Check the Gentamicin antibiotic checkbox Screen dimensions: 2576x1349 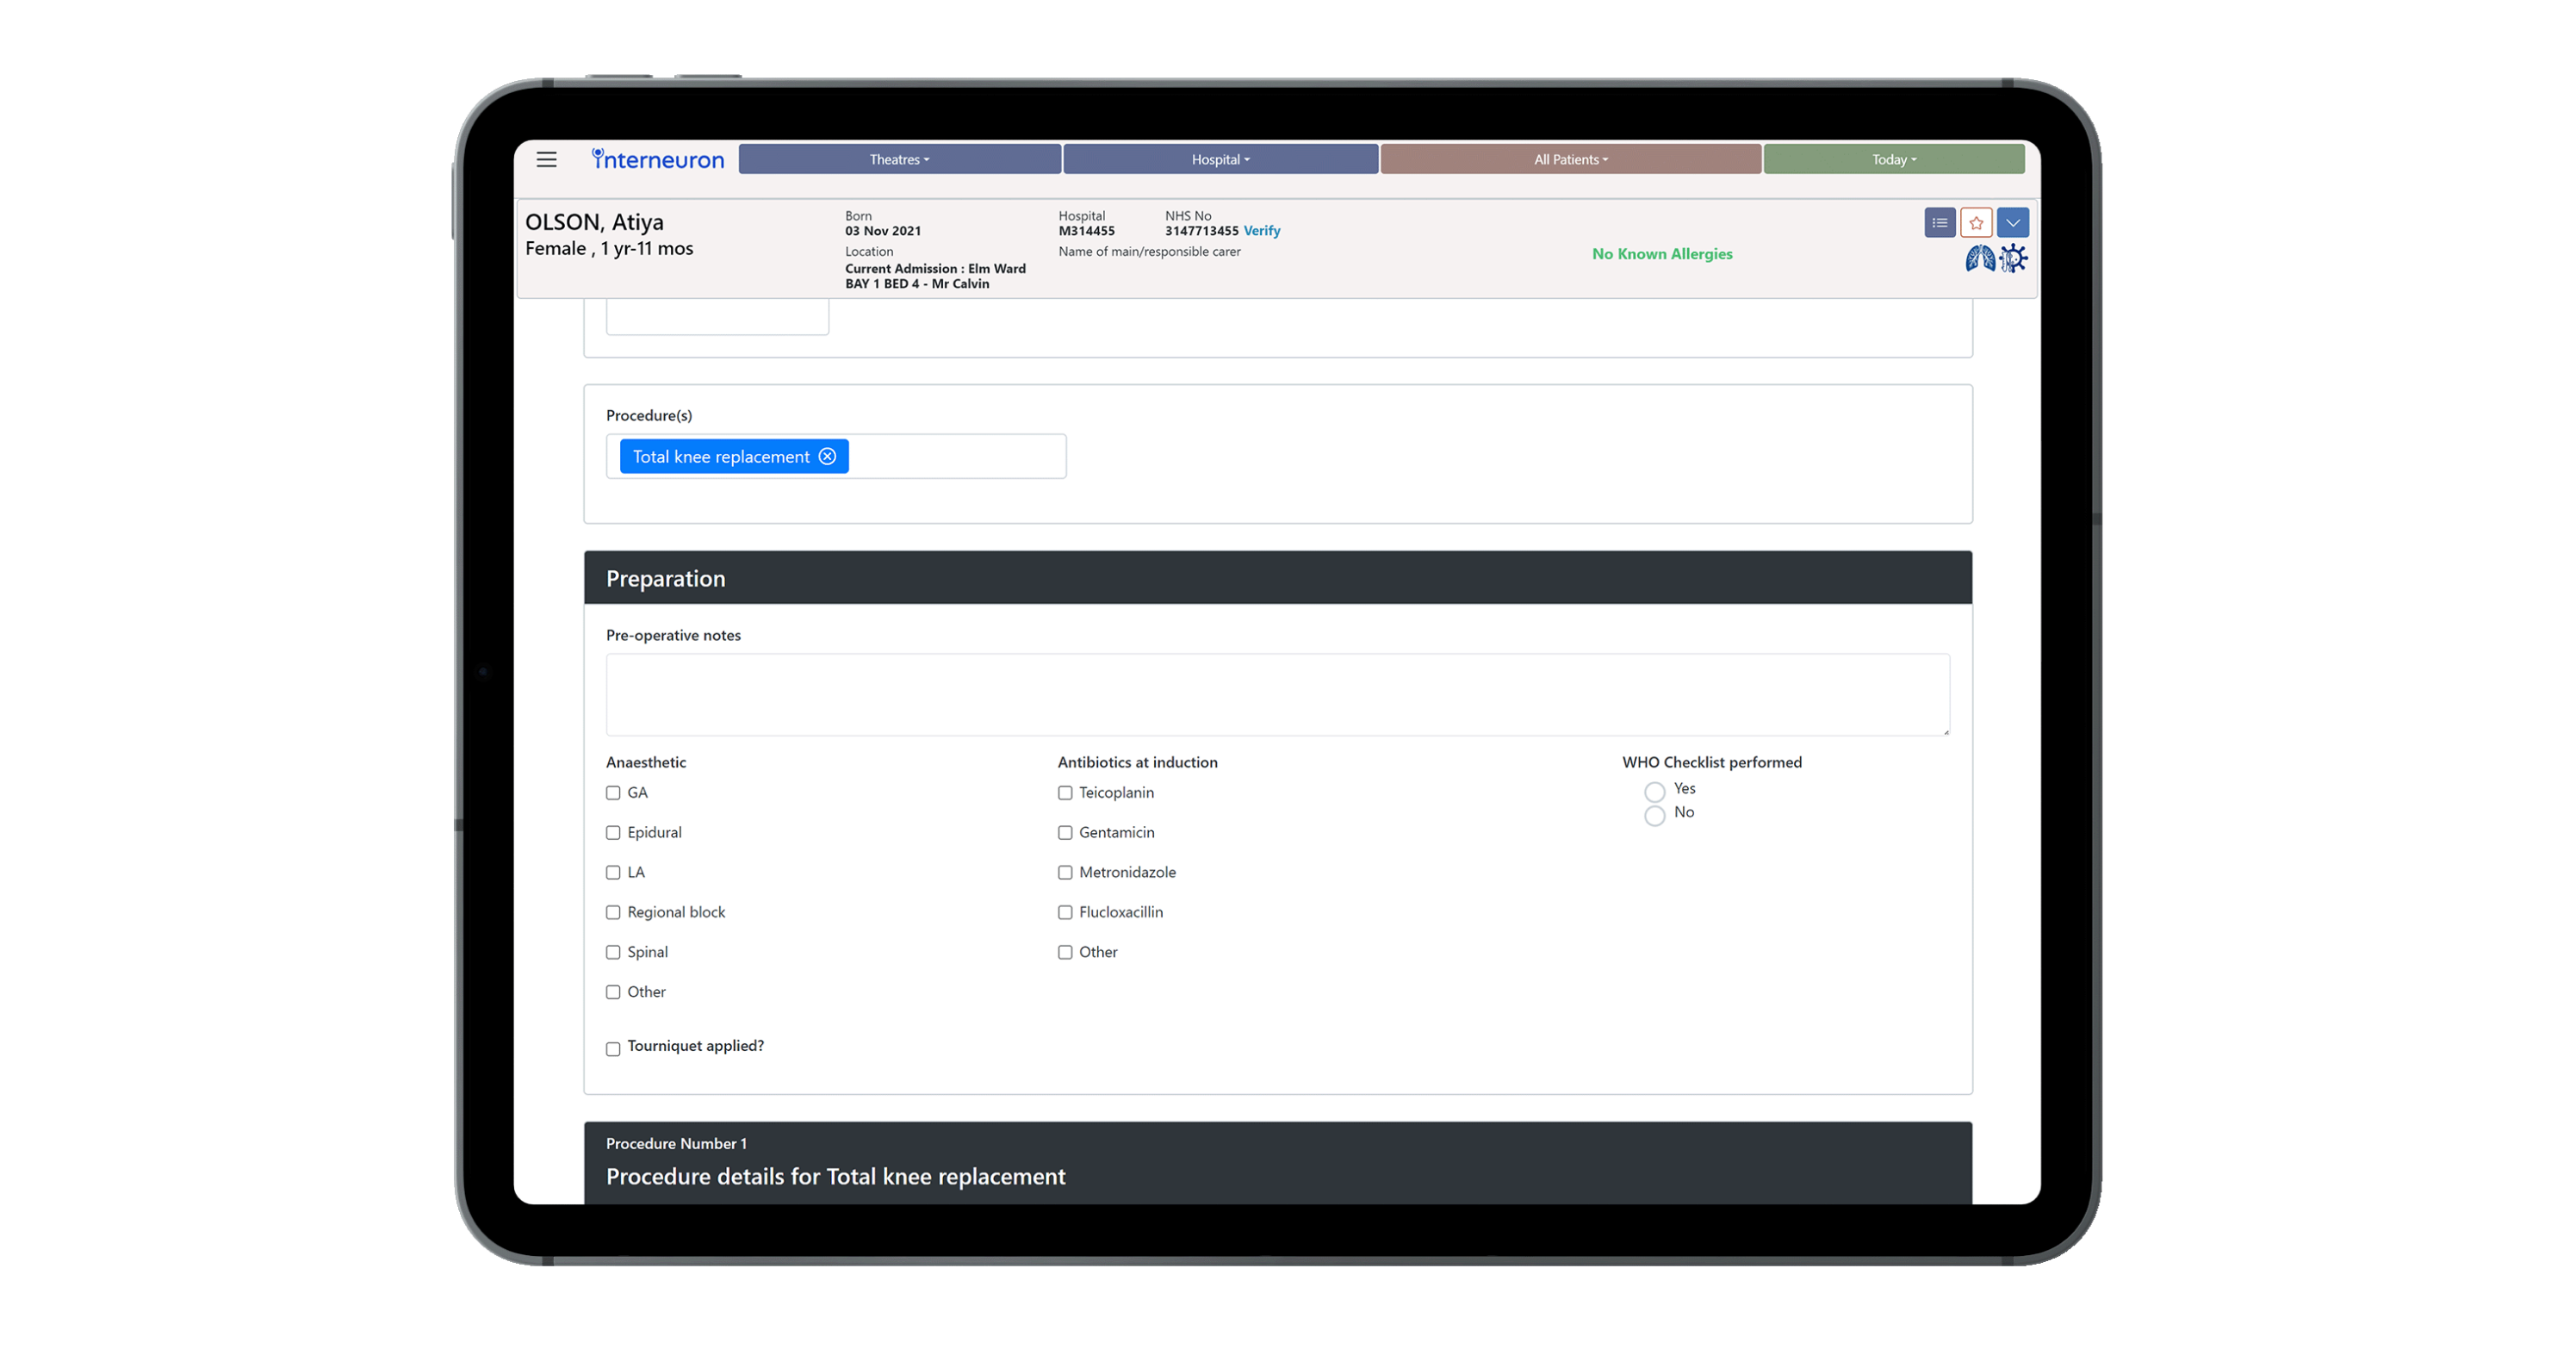tap(1065, 833)
